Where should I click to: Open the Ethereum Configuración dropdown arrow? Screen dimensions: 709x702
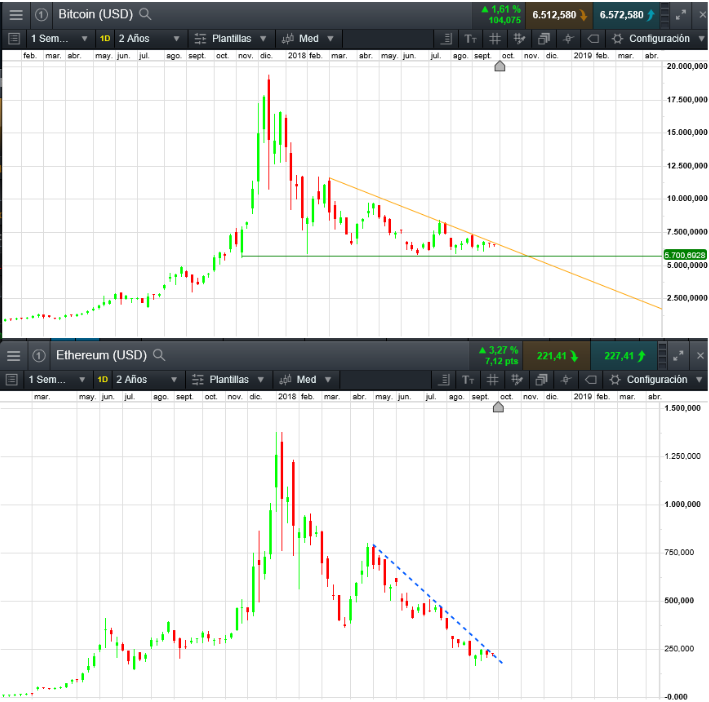[699, 380]
